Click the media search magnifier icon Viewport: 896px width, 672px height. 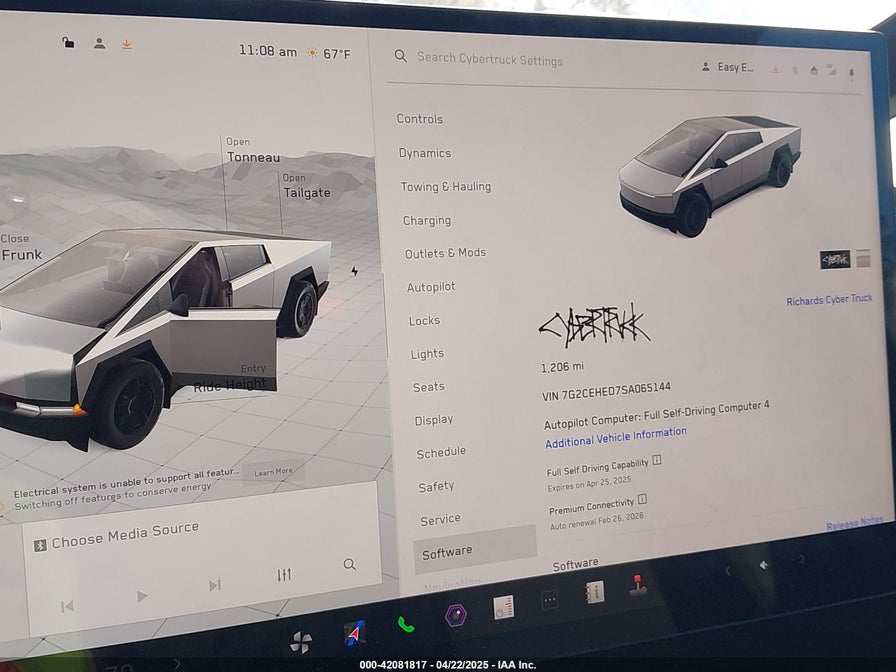349,564
